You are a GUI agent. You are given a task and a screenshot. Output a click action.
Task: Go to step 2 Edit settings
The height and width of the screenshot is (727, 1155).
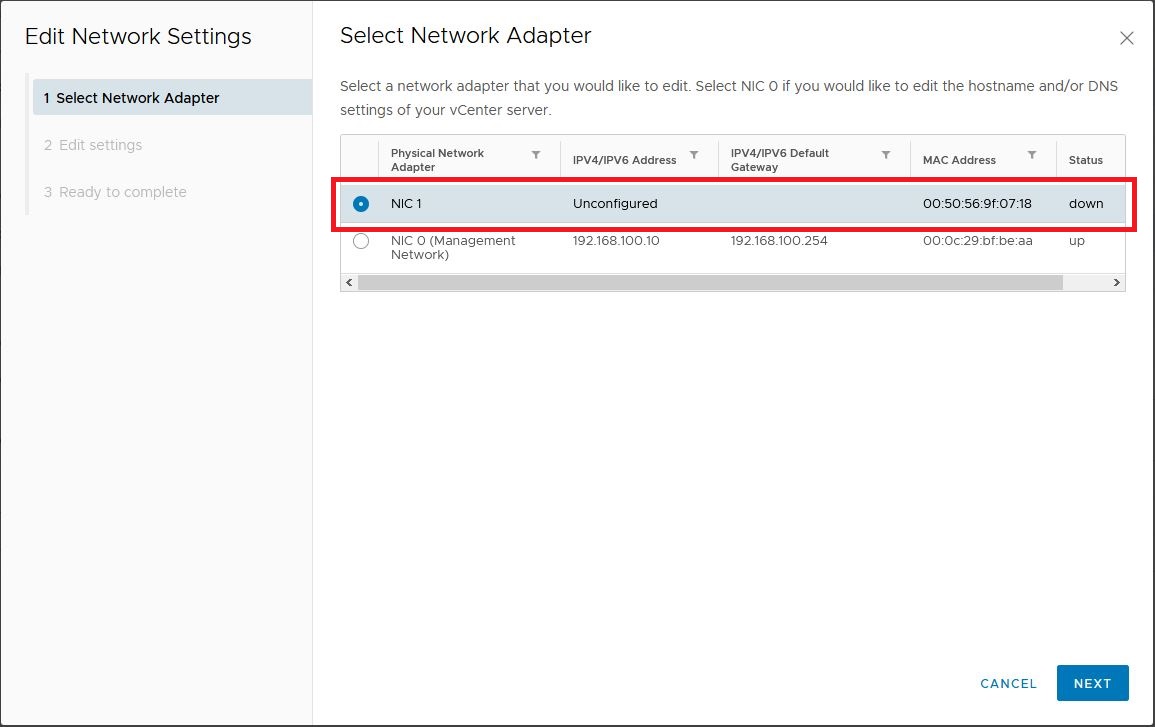point(93,145)
